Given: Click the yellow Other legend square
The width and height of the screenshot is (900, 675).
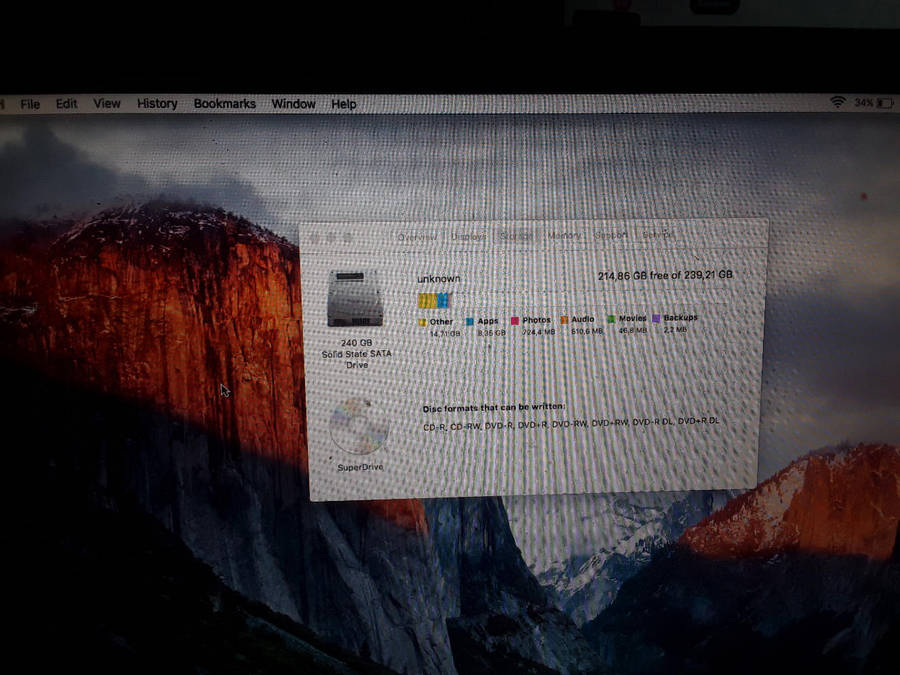Looking at the screenshot, I should [x=422, y=321].
